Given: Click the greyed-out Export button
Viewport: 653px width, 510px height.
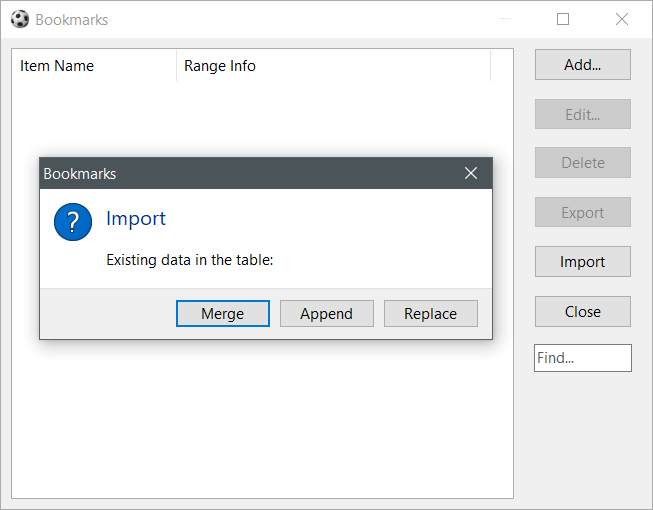Looking at the screenshot, I should click(x=583, y=212).
